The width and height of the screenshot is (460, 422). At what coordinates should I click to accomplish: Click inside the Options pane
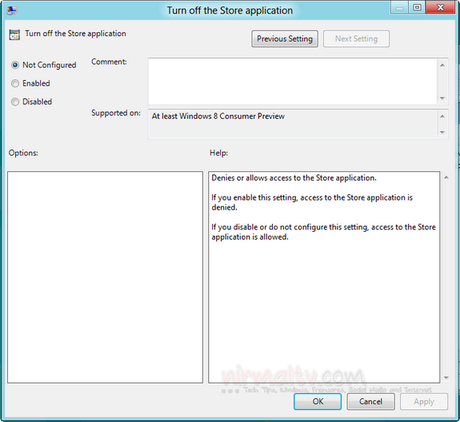coord(105,277)
